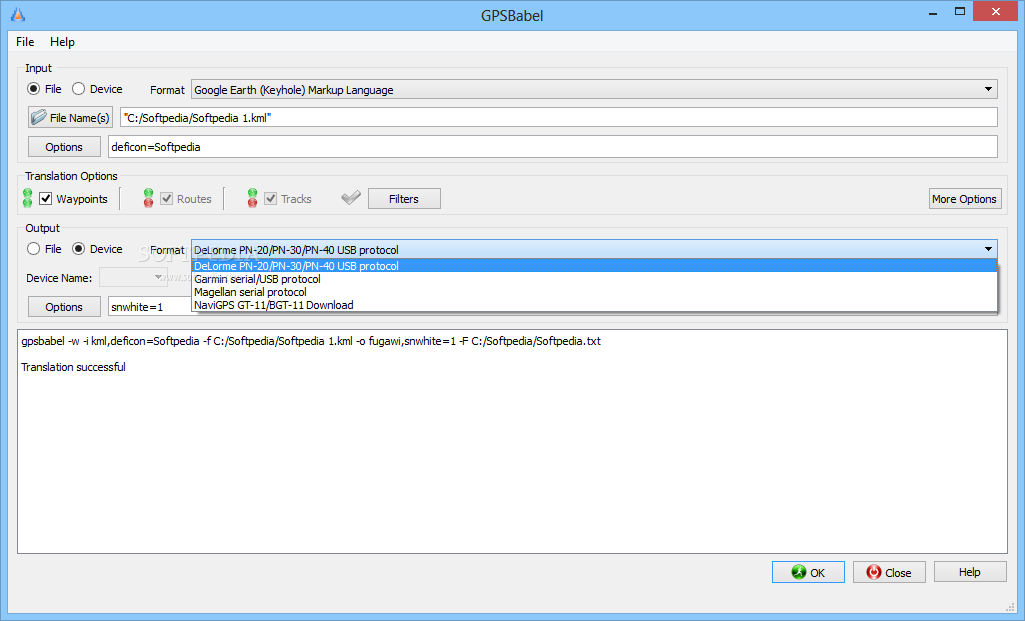Screen dimensions: 1025x621
Task: Click the gray checkmark icon beside Filters
Action: click(351, 197)
